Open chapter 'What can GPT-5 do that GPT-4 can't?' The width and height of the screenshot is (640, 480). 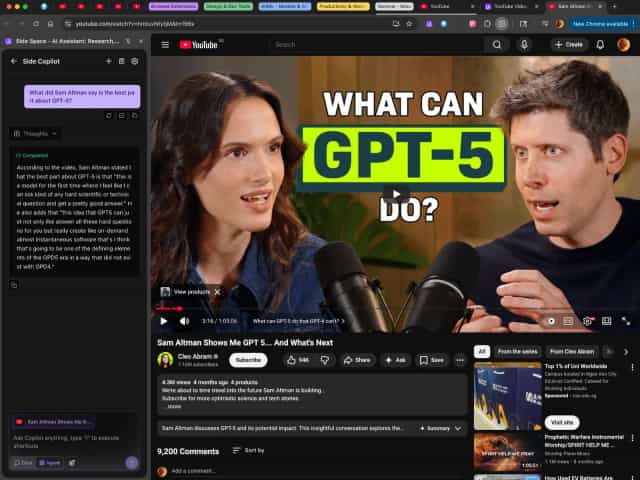298,321
